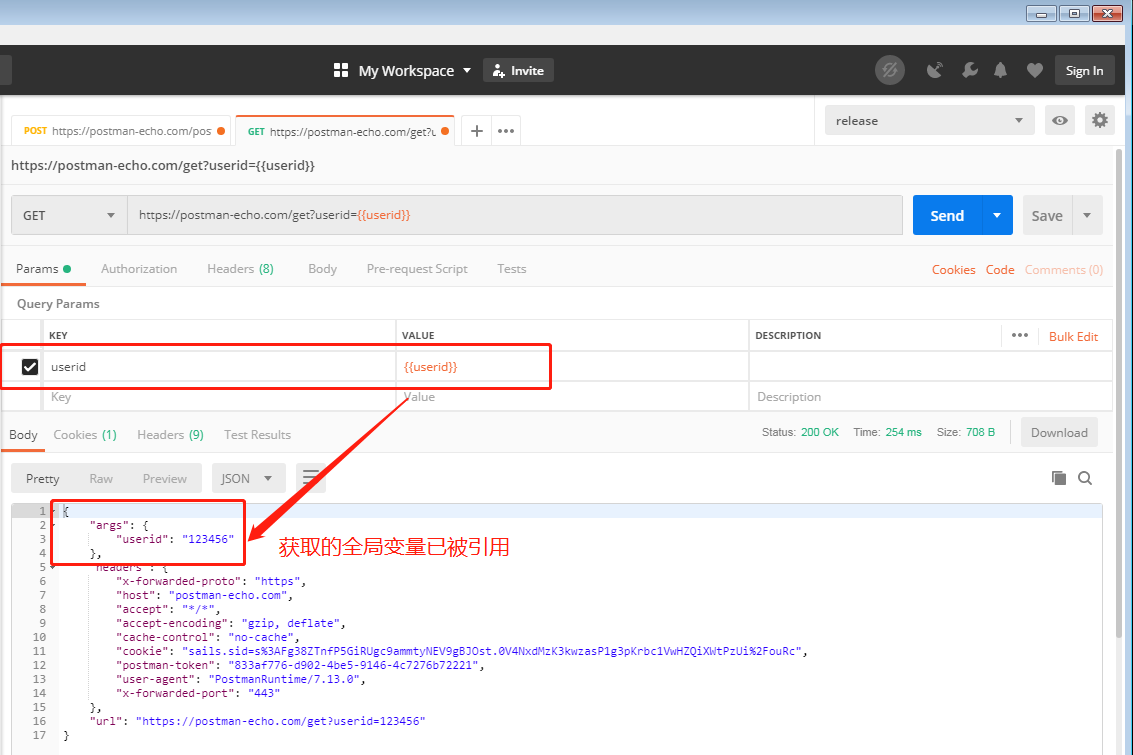1133x755 pixels.
Task: Open settings wrench icon in header
Action: pos(970,70)
